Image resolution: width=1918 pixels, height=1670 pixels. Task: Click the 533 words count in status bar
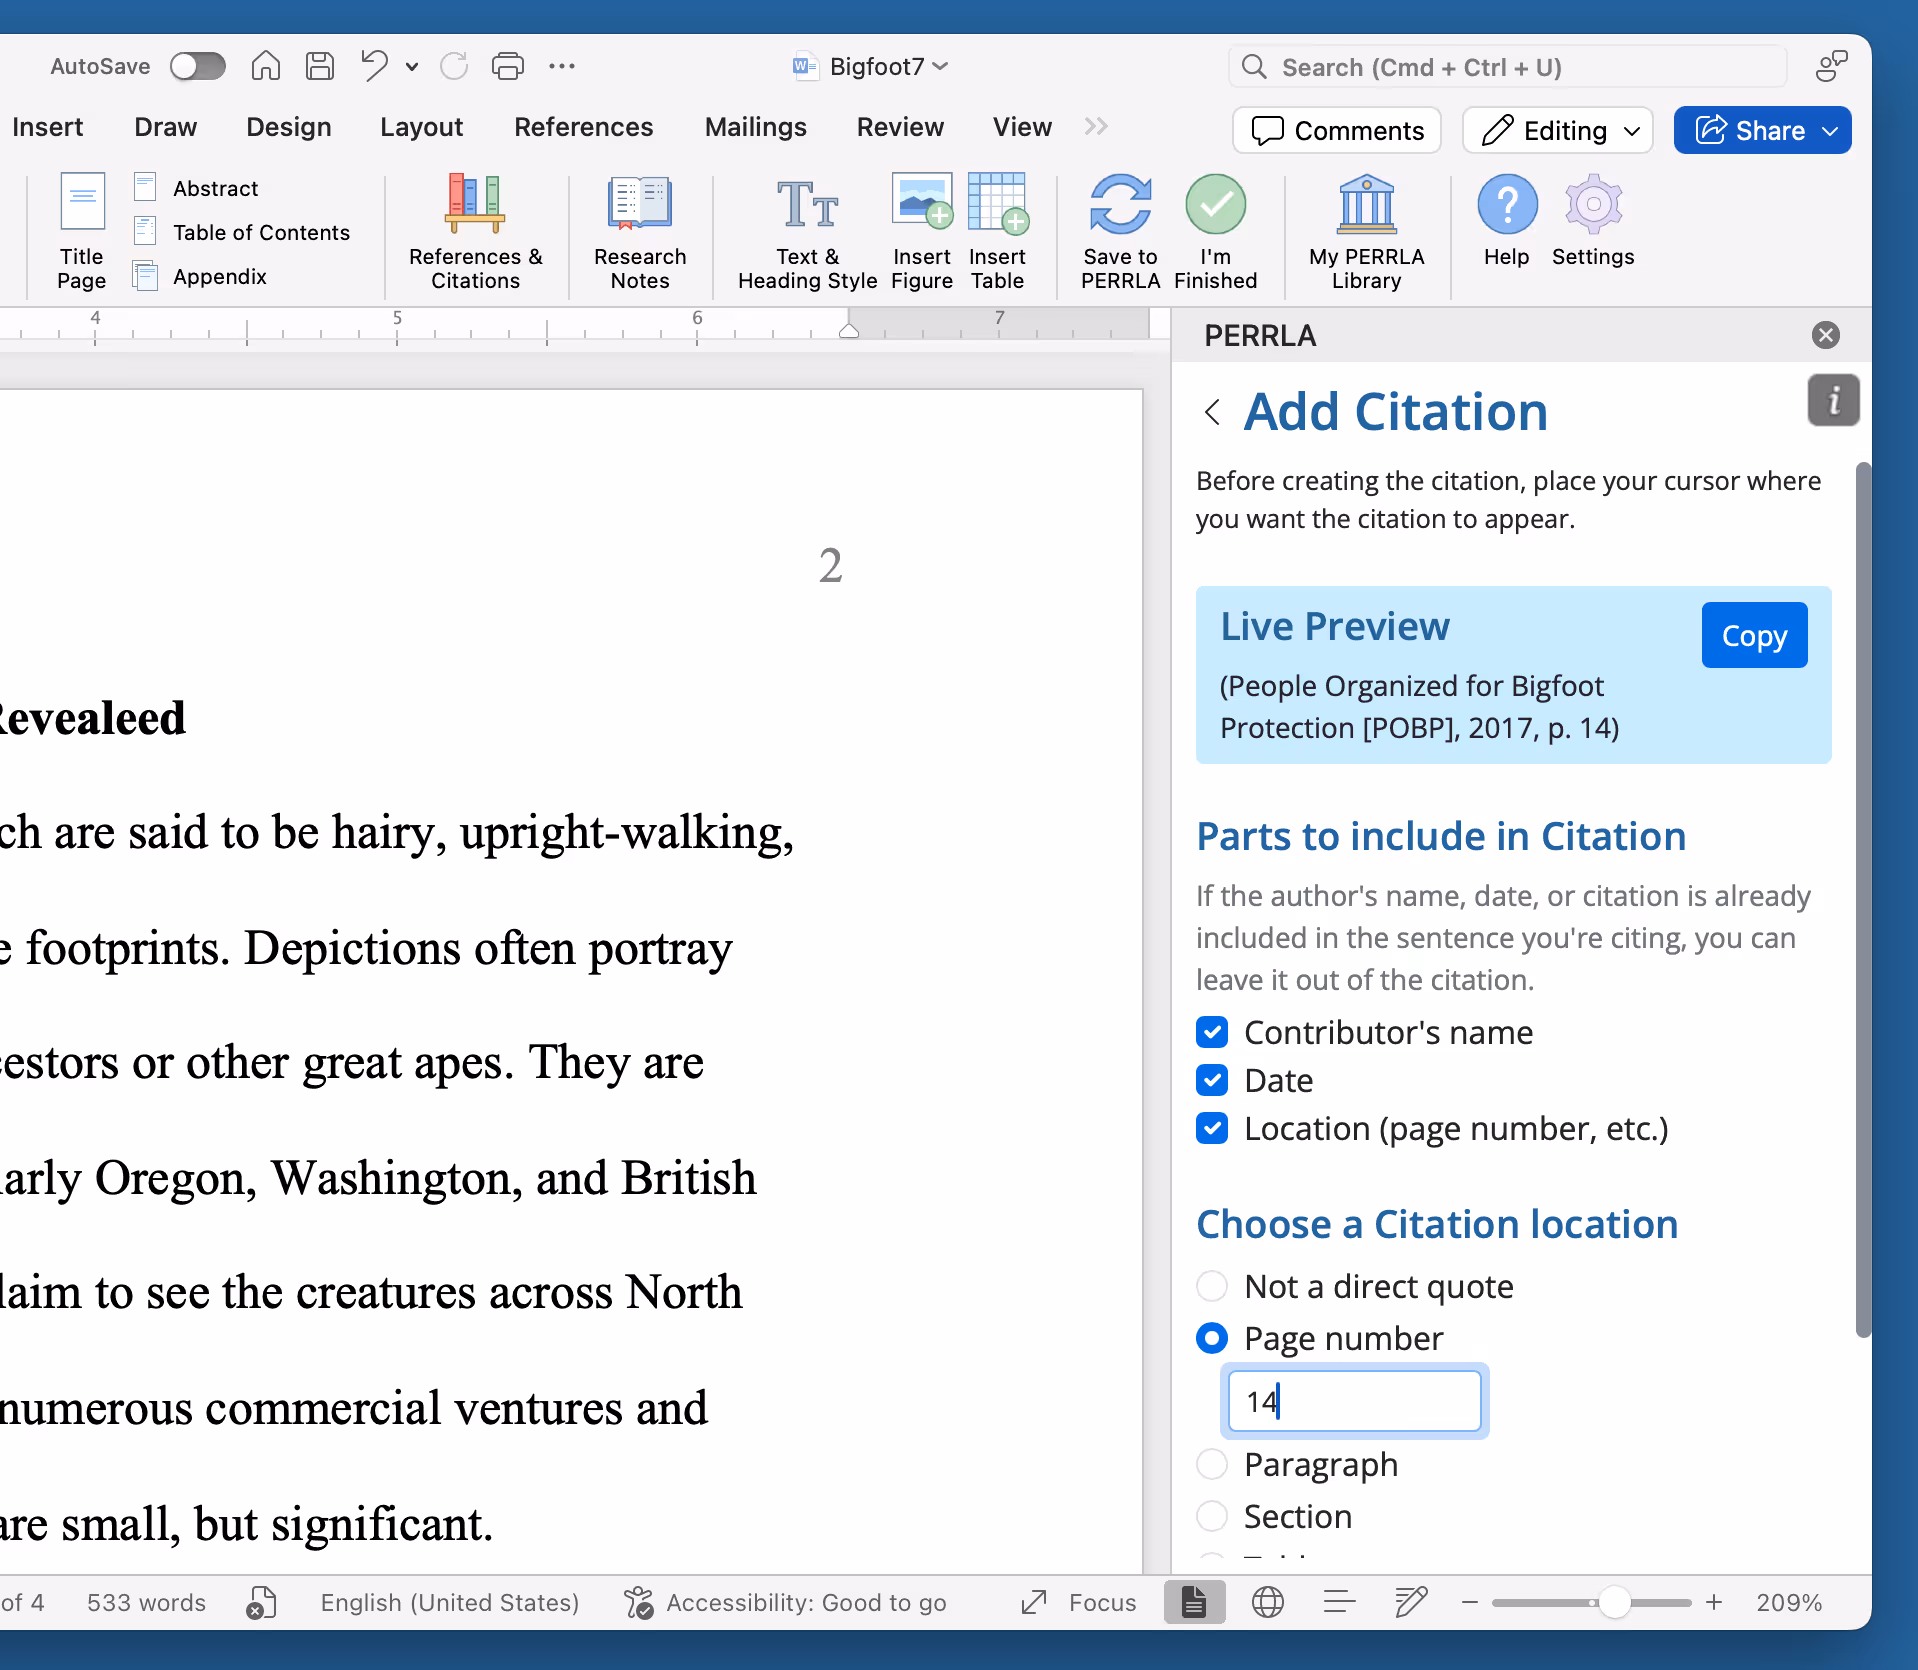146,1603
